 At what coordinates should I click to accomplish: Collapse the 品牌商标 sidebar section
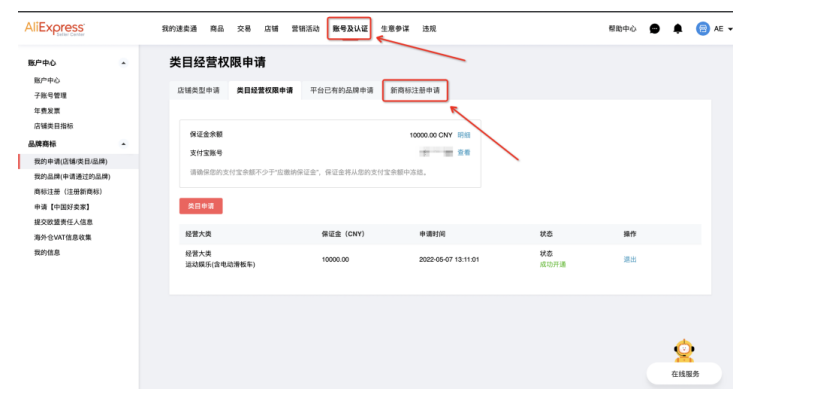(123, 144)
